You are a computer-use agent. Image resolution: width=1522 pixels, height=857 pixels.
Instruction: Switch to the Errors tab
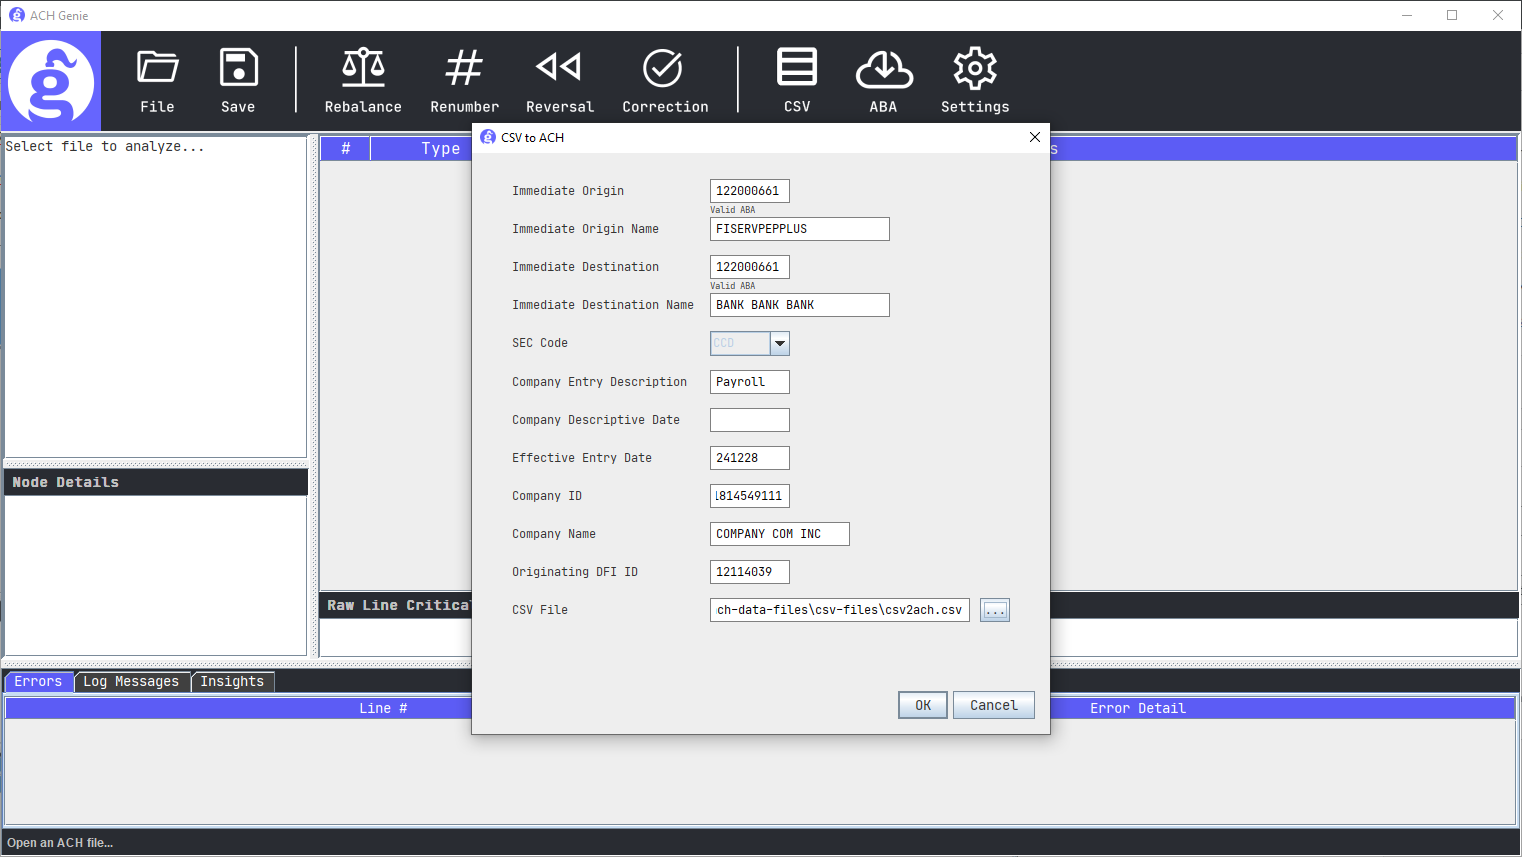click(38, 681)
